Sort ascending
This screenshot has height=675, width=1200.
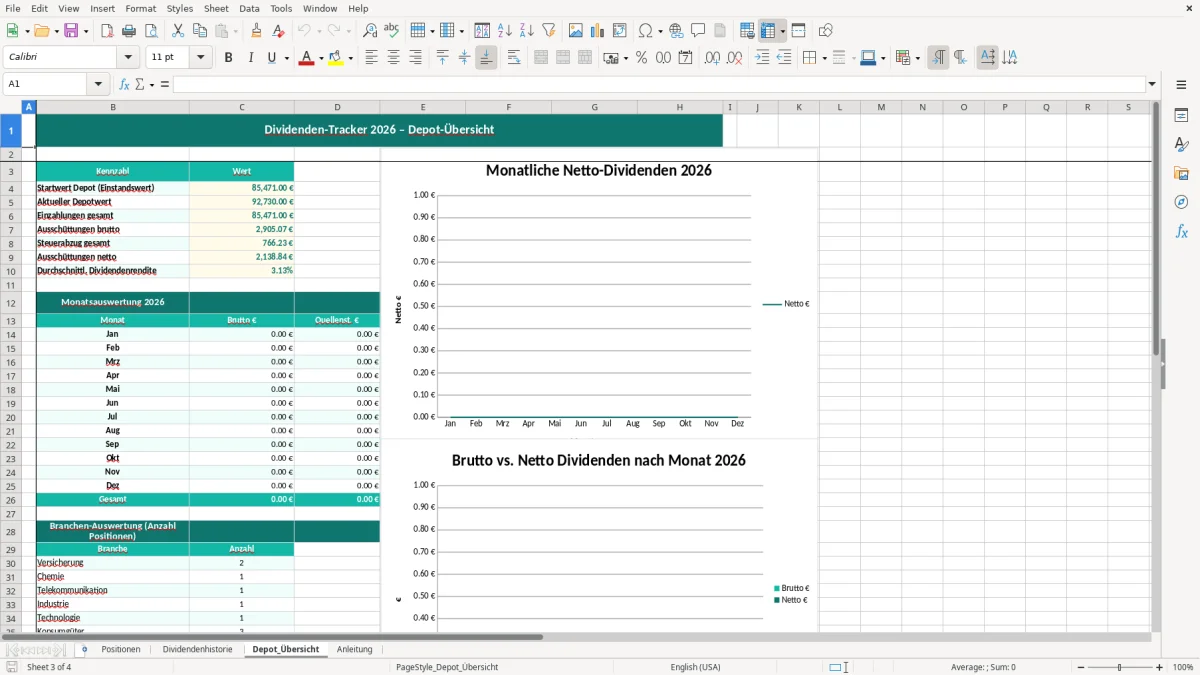pos(505,31)
